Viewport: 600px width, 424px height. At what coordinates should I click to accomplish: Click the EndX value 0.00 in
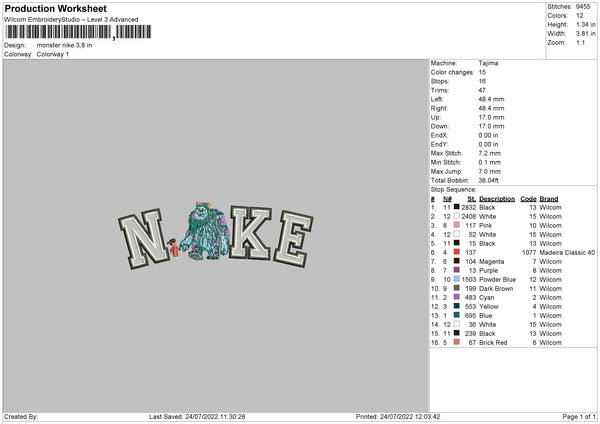click(x=488, y=135)
